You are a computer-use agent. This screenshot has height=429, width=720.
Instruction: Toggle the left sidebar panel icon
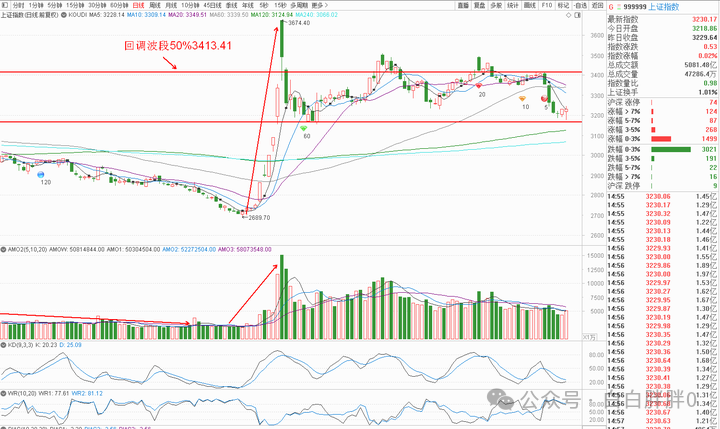[5, 5]
